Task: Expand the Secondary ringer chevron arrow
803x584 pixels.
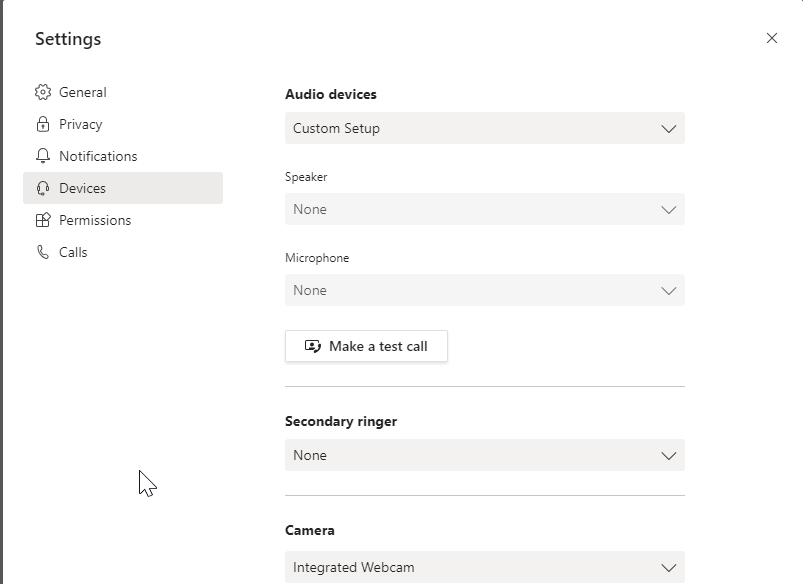Action: tap(669, 455)
